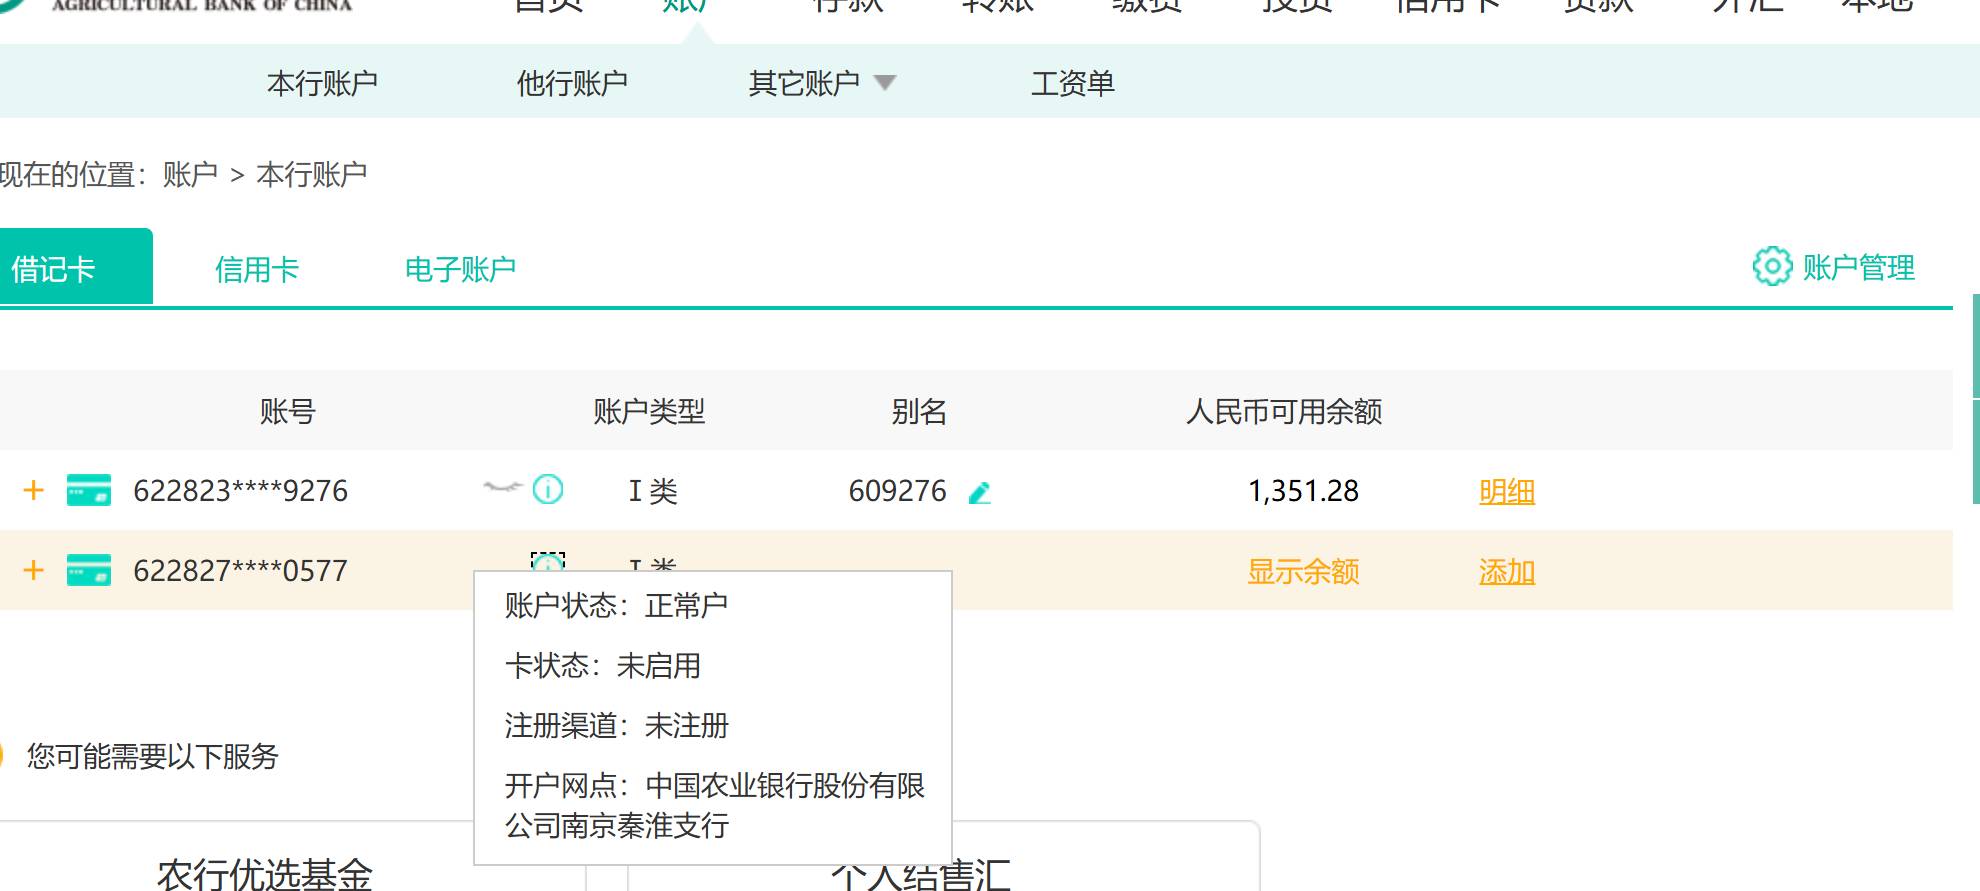The width and height of the screenshot is (1980, 891).
Task: Expand the row for account 622827****0577
Action: 34,570
